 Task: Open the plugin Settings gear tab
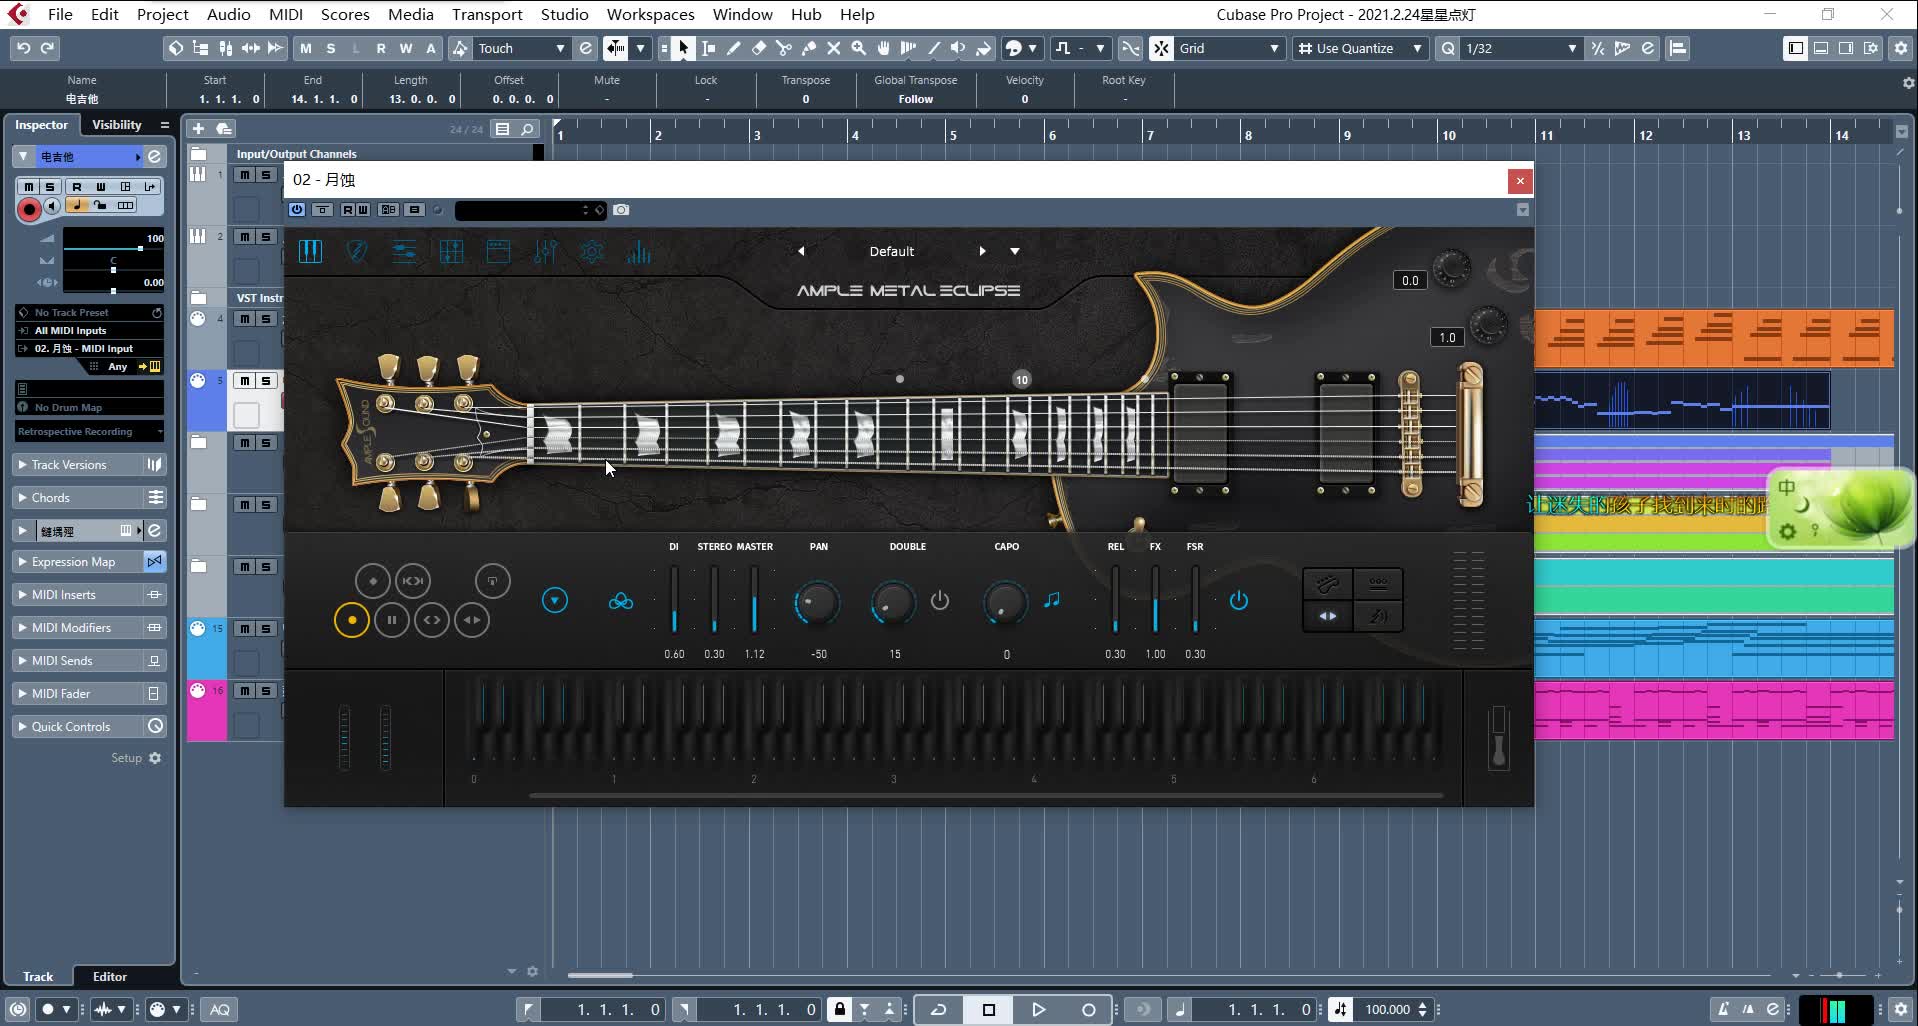(592, 253)
